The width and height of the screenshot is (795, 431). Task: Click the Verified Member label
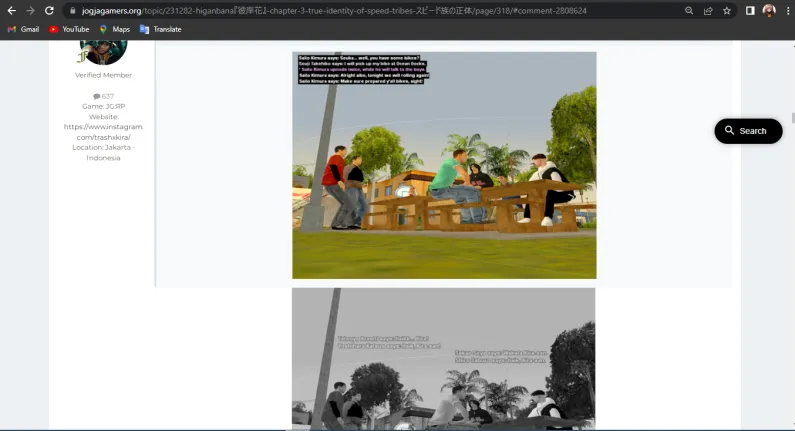click(x=103, y=75)
